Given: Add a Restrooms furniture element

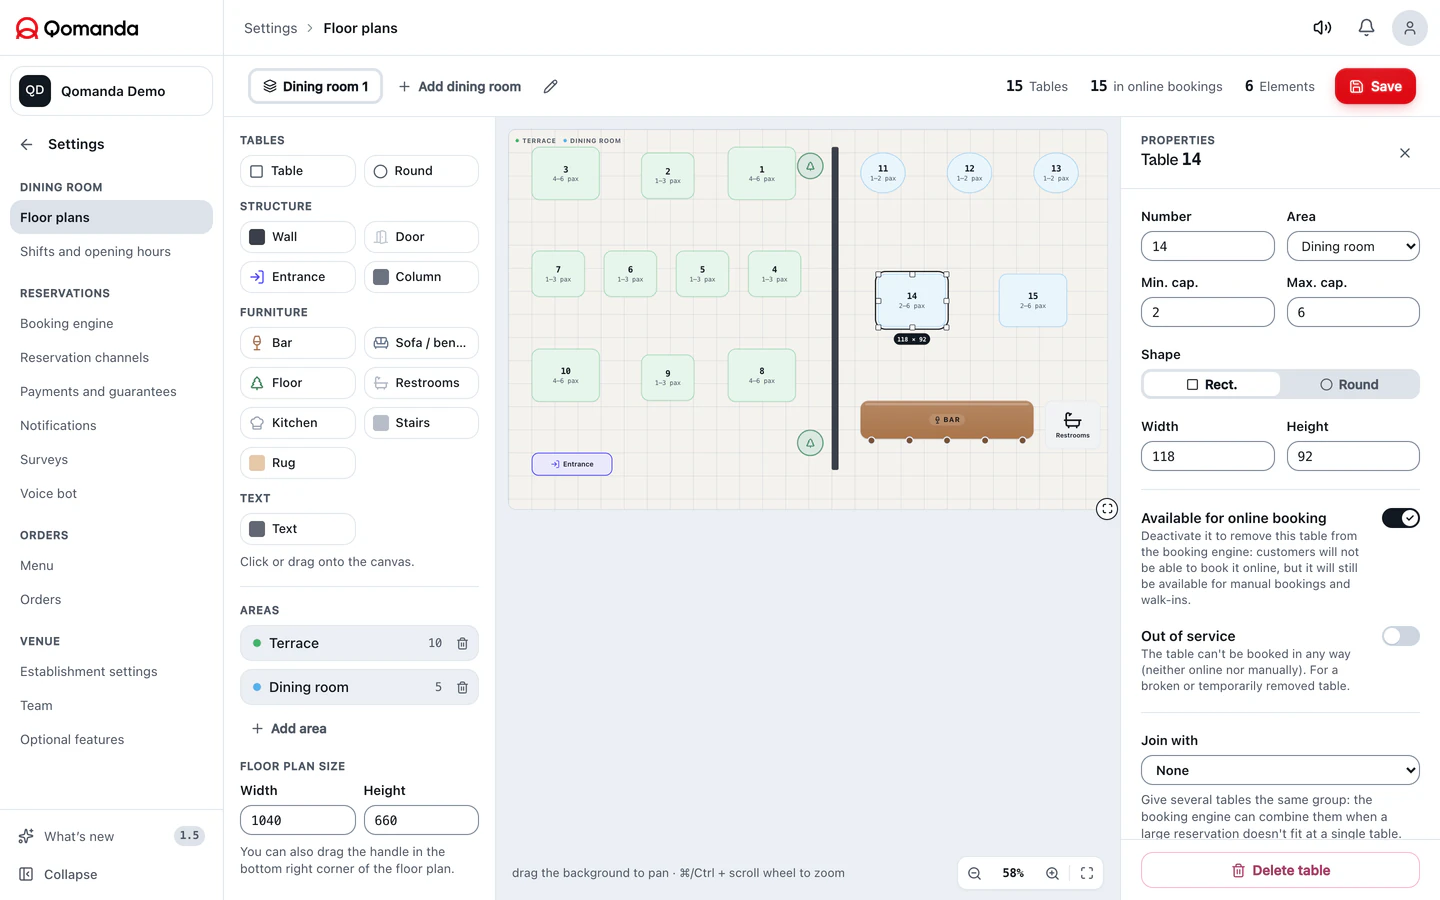Looking at the screenshot, I should coord(421,383).
